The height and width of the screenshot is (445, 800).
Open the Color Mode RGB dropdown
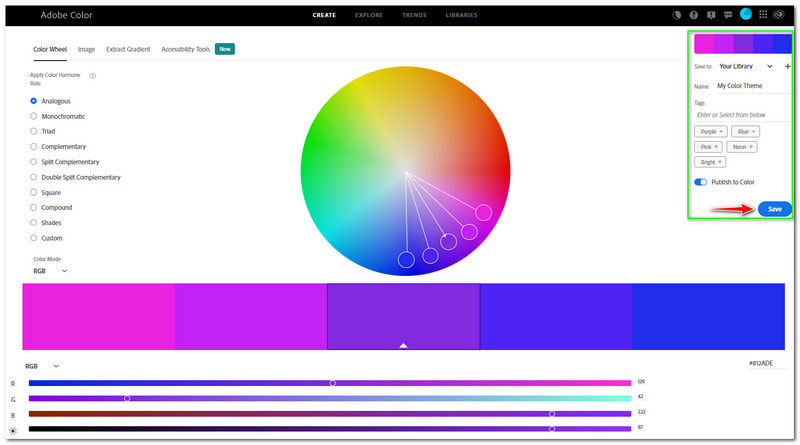click(50, 271)
